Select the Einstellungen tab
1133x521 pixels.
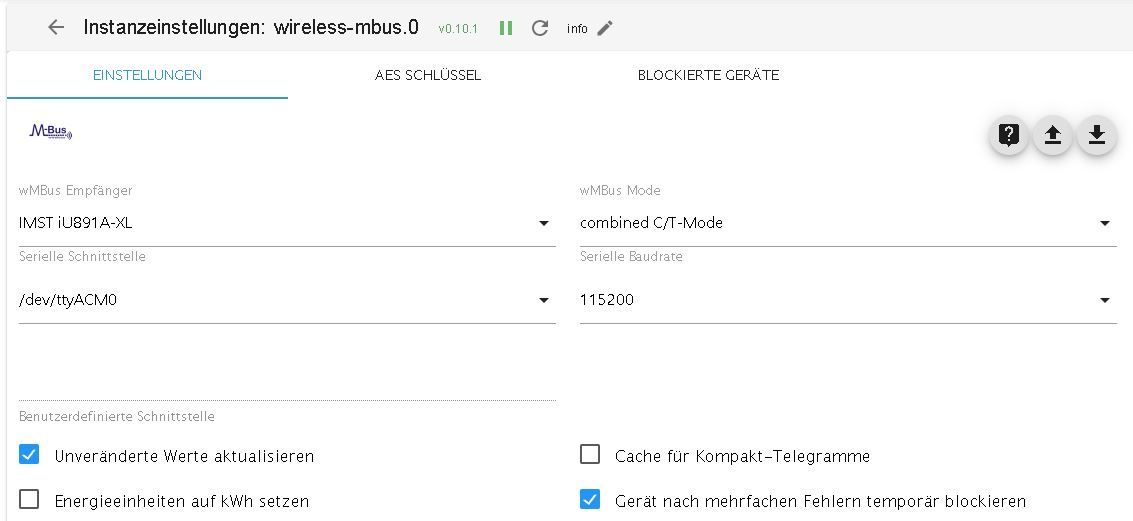(x=147, y=75)
